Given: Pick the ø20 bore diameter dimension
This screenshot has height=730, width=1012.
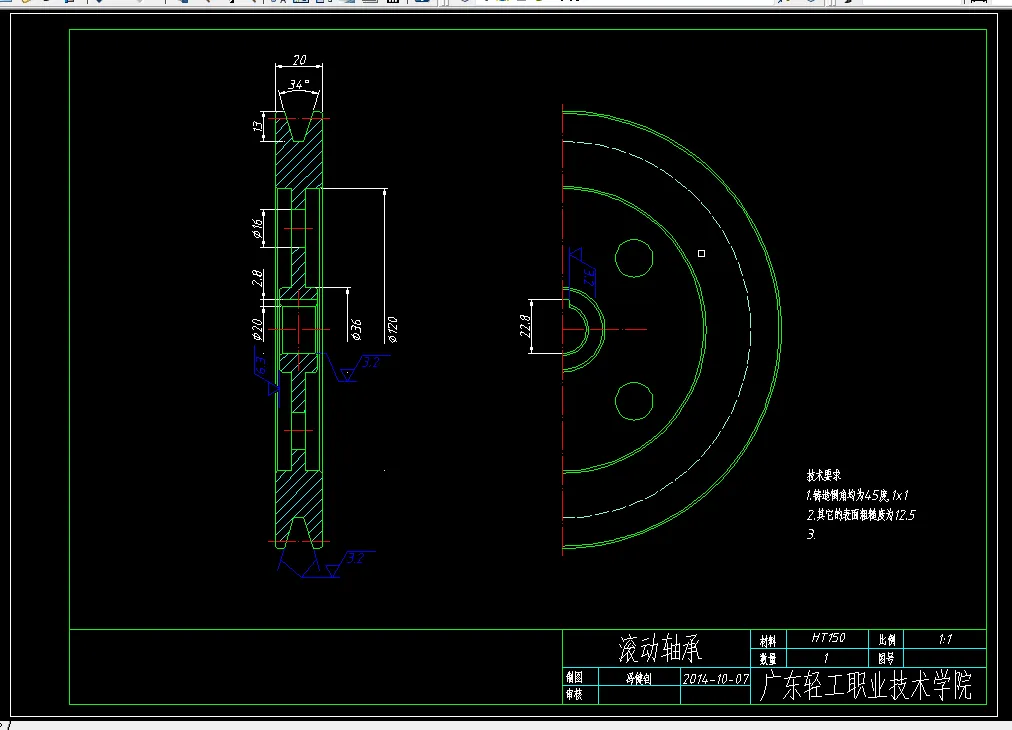Looking at the screenshot, I should point(257,329).
